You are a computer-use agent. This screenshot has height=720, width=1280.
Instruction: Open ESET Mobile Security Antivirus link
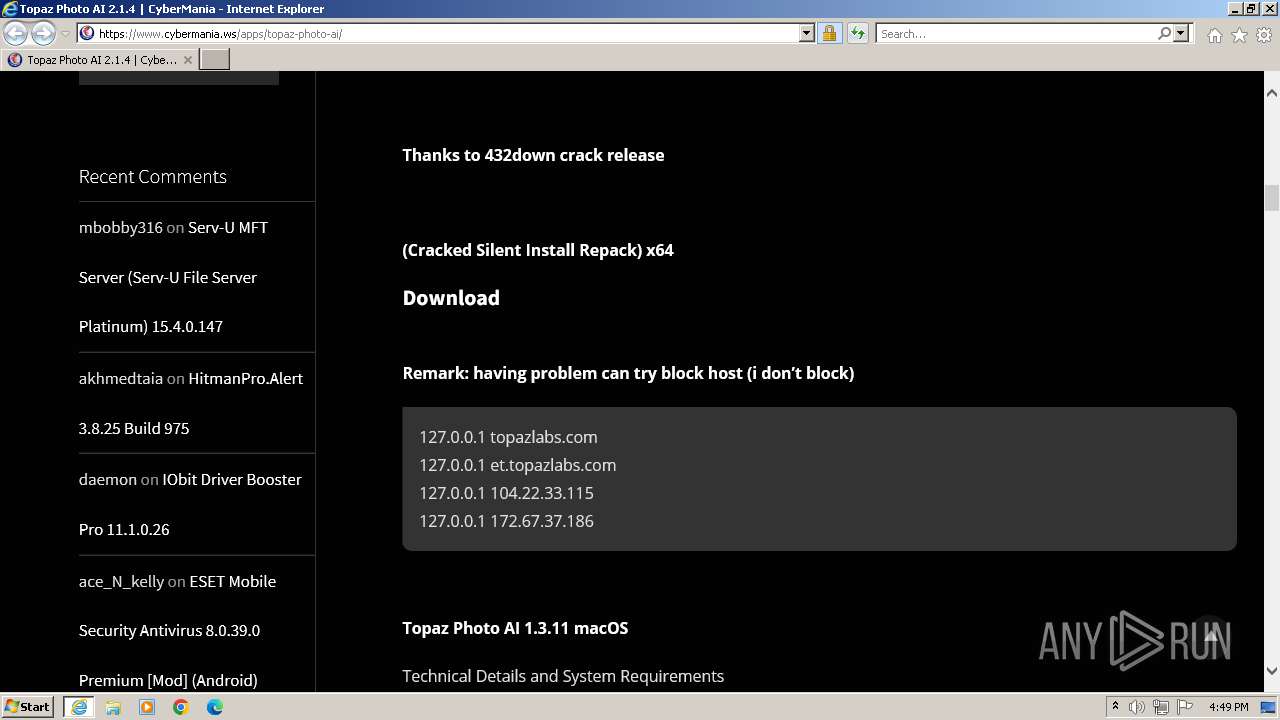pos(177,631)
